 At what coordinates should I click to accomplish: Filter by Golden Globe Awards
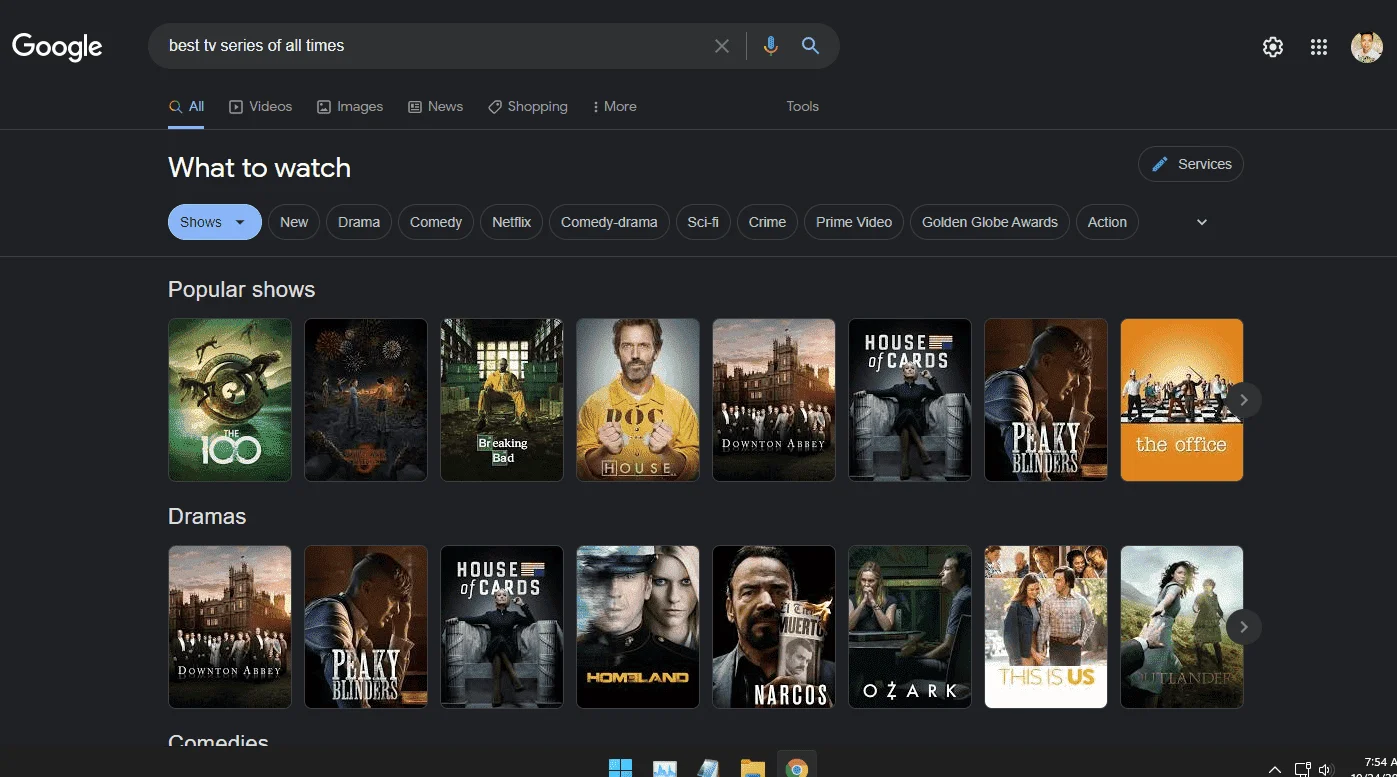(990, 222)
